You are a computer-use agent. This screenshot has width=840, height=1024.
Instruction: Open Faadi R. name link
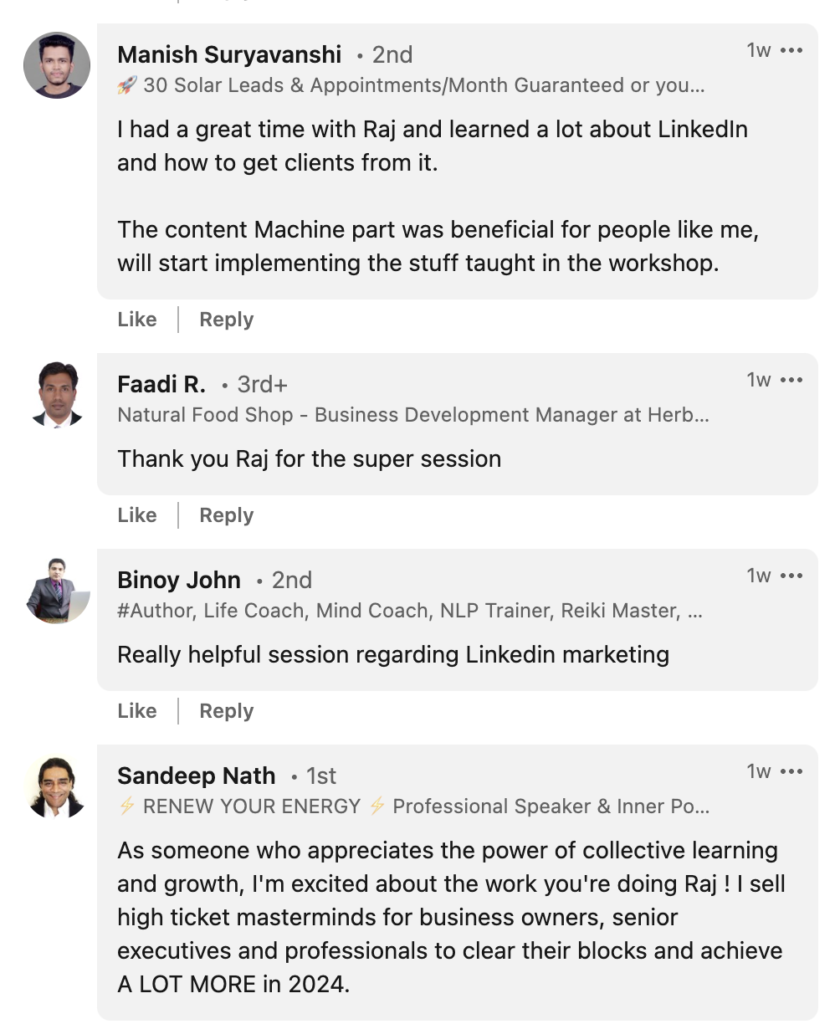[161, 384]
